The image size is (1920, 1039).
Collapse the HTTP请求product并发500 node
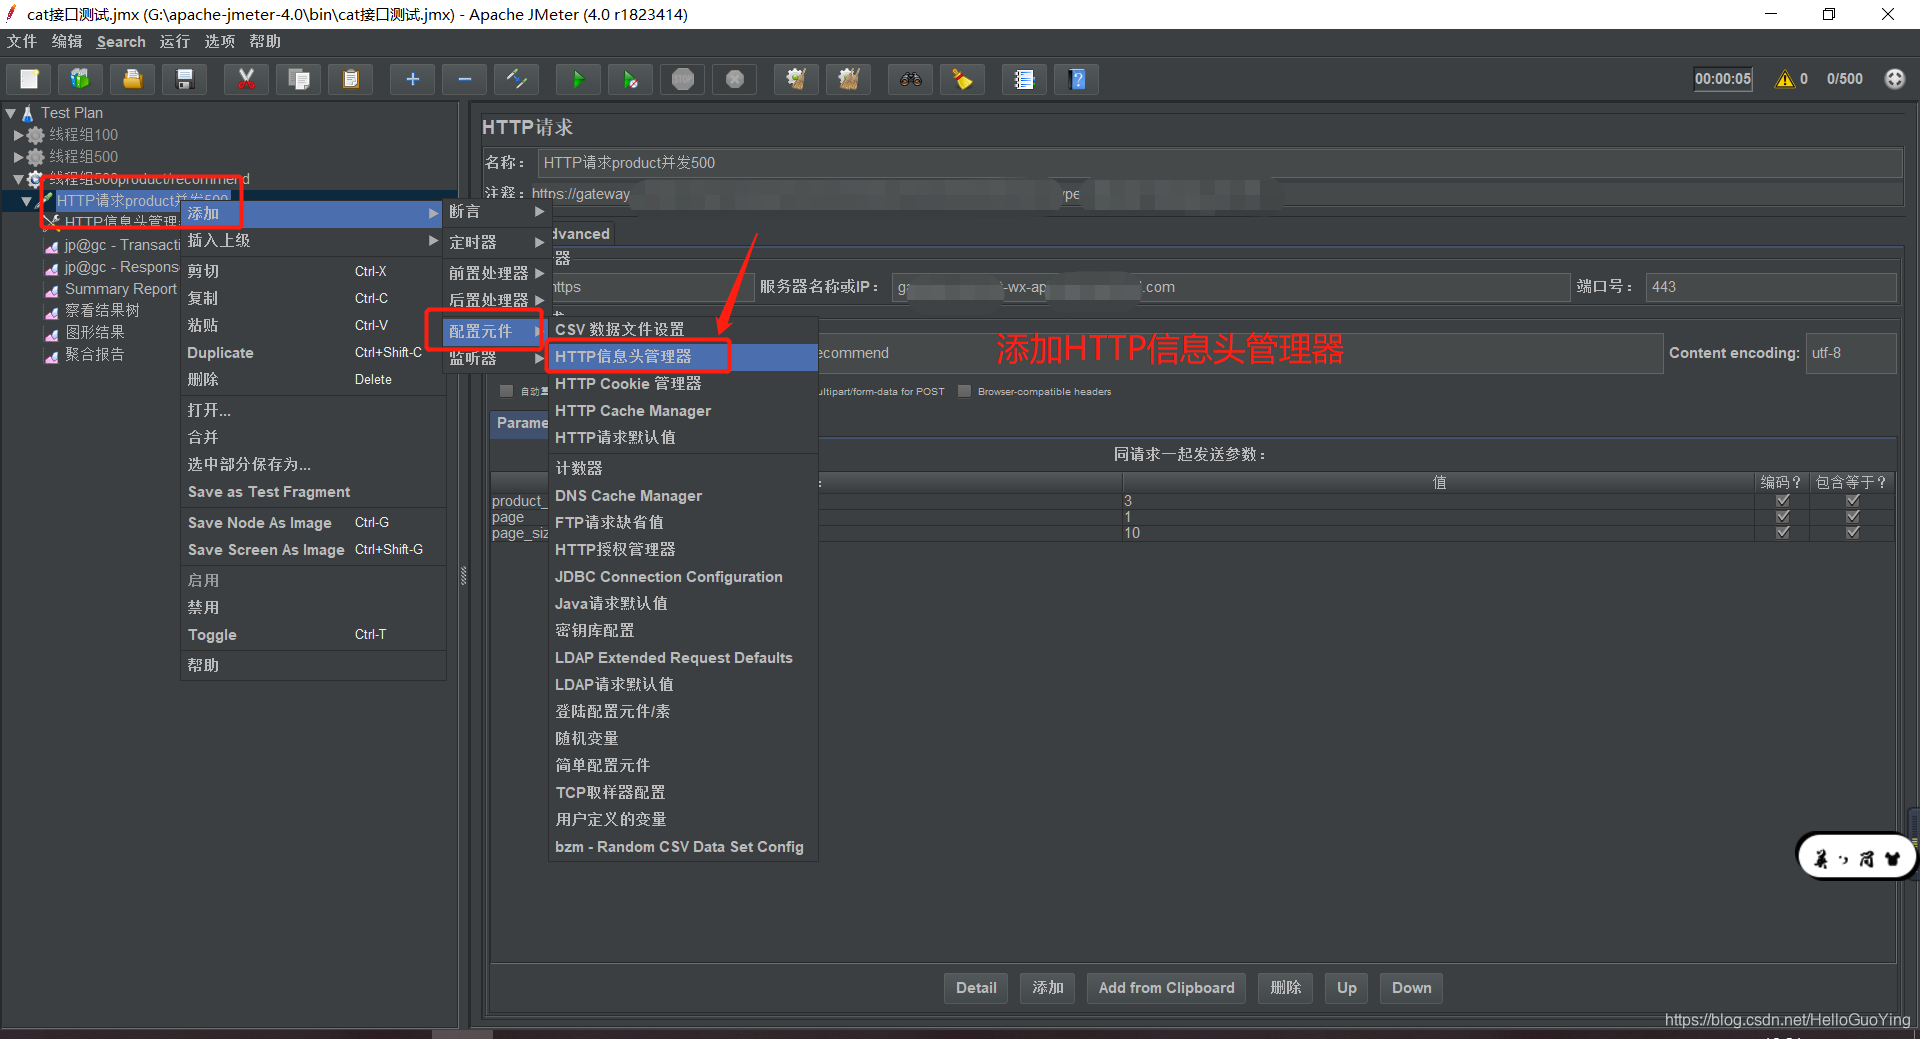(x=27, y=201)
